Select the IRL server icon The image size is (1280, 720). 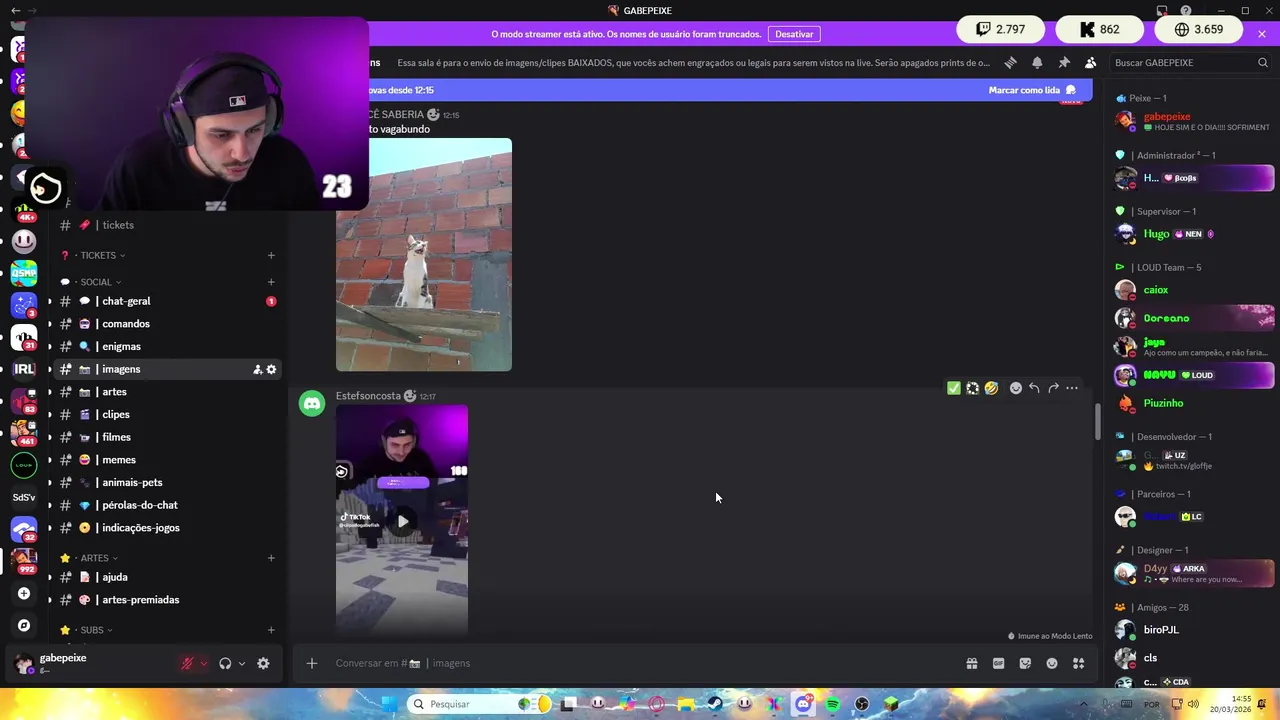pyautogui.click(x=24, y=369)
